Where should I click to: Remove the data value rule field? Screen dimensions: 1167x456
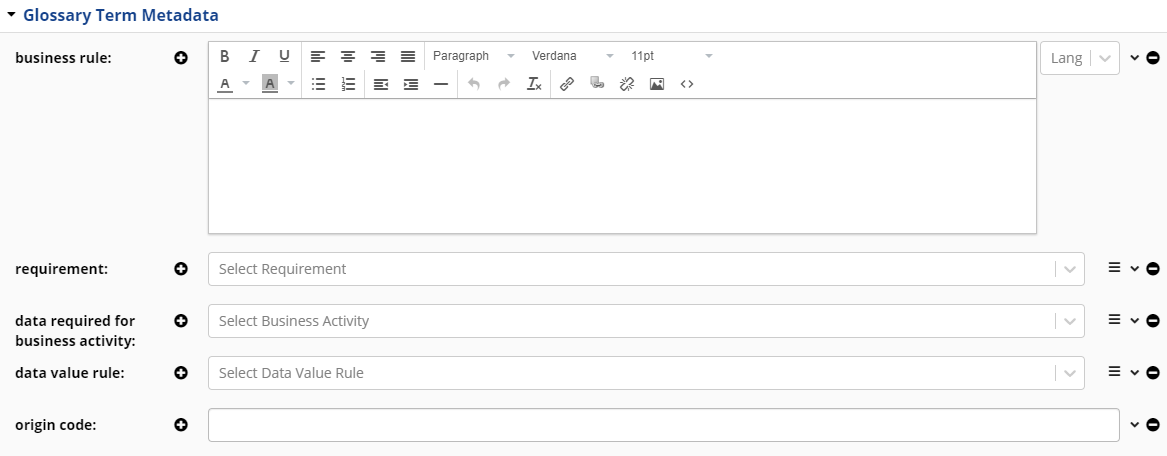click(1153, 373)
